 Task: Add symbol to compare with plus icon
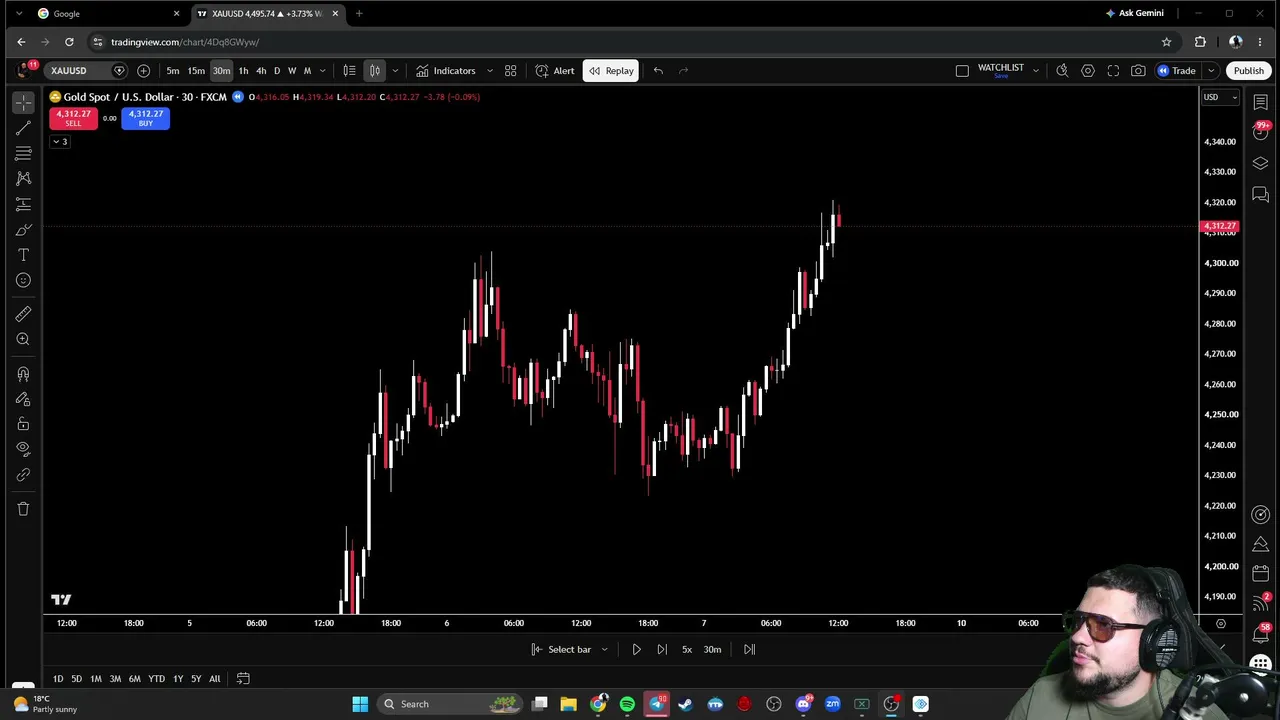(143, 71)
